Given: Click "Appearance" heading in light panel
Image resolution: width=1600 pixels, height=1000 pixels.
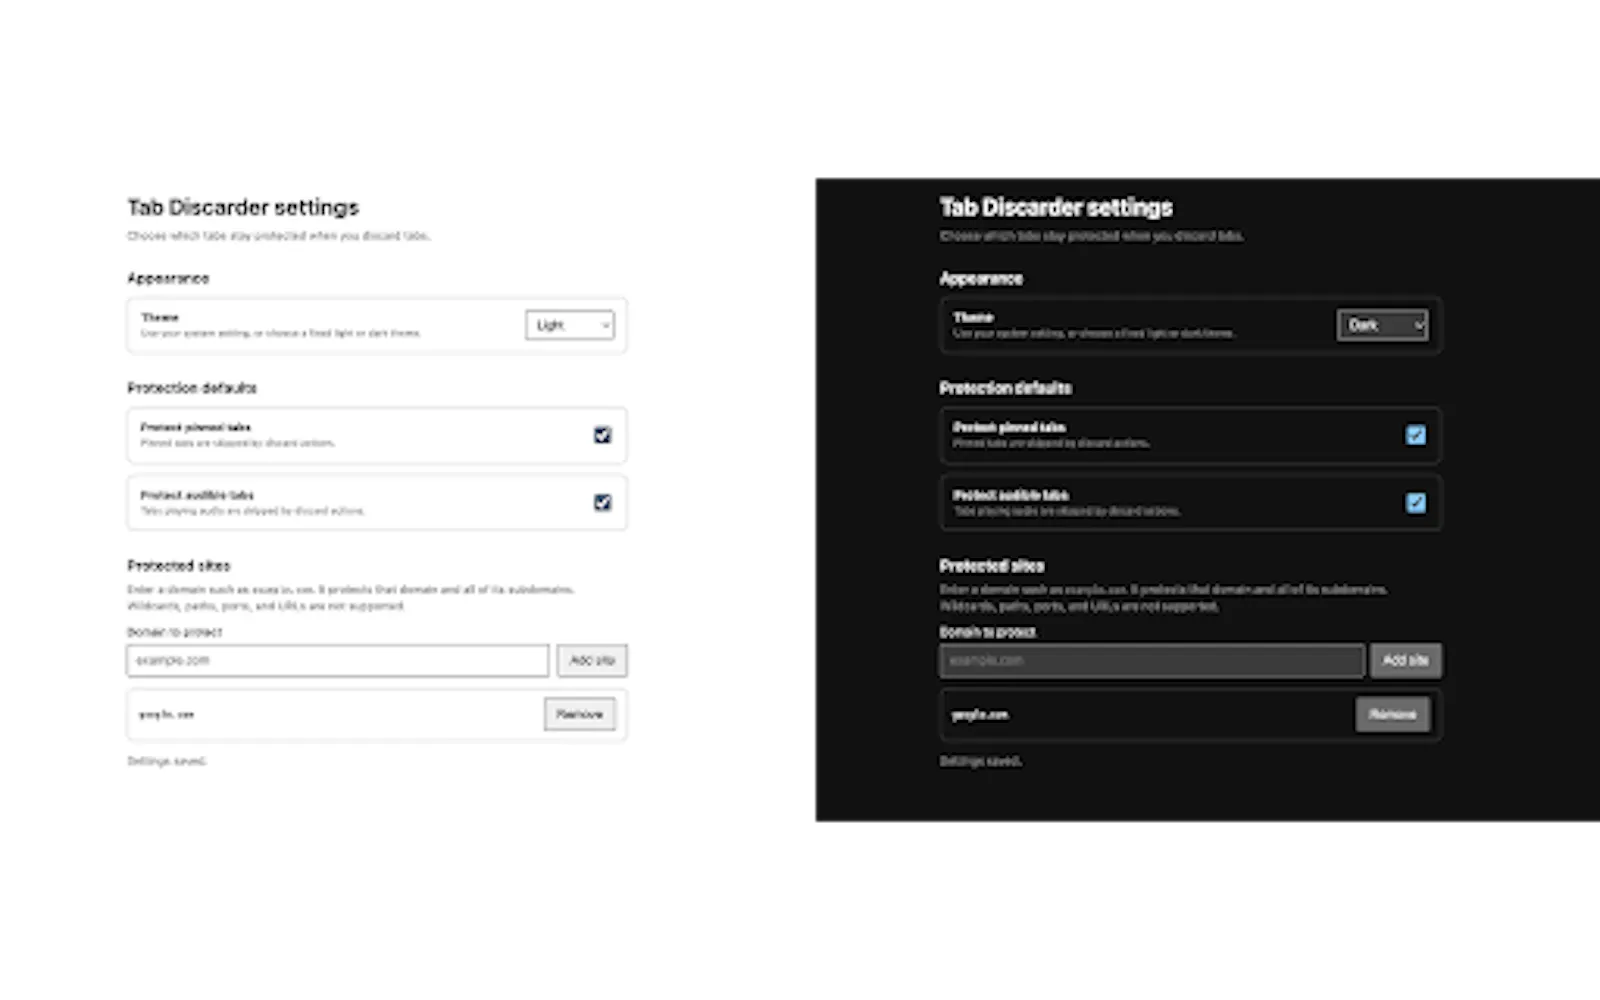Looking at the screenshot, I should point(168,279).
